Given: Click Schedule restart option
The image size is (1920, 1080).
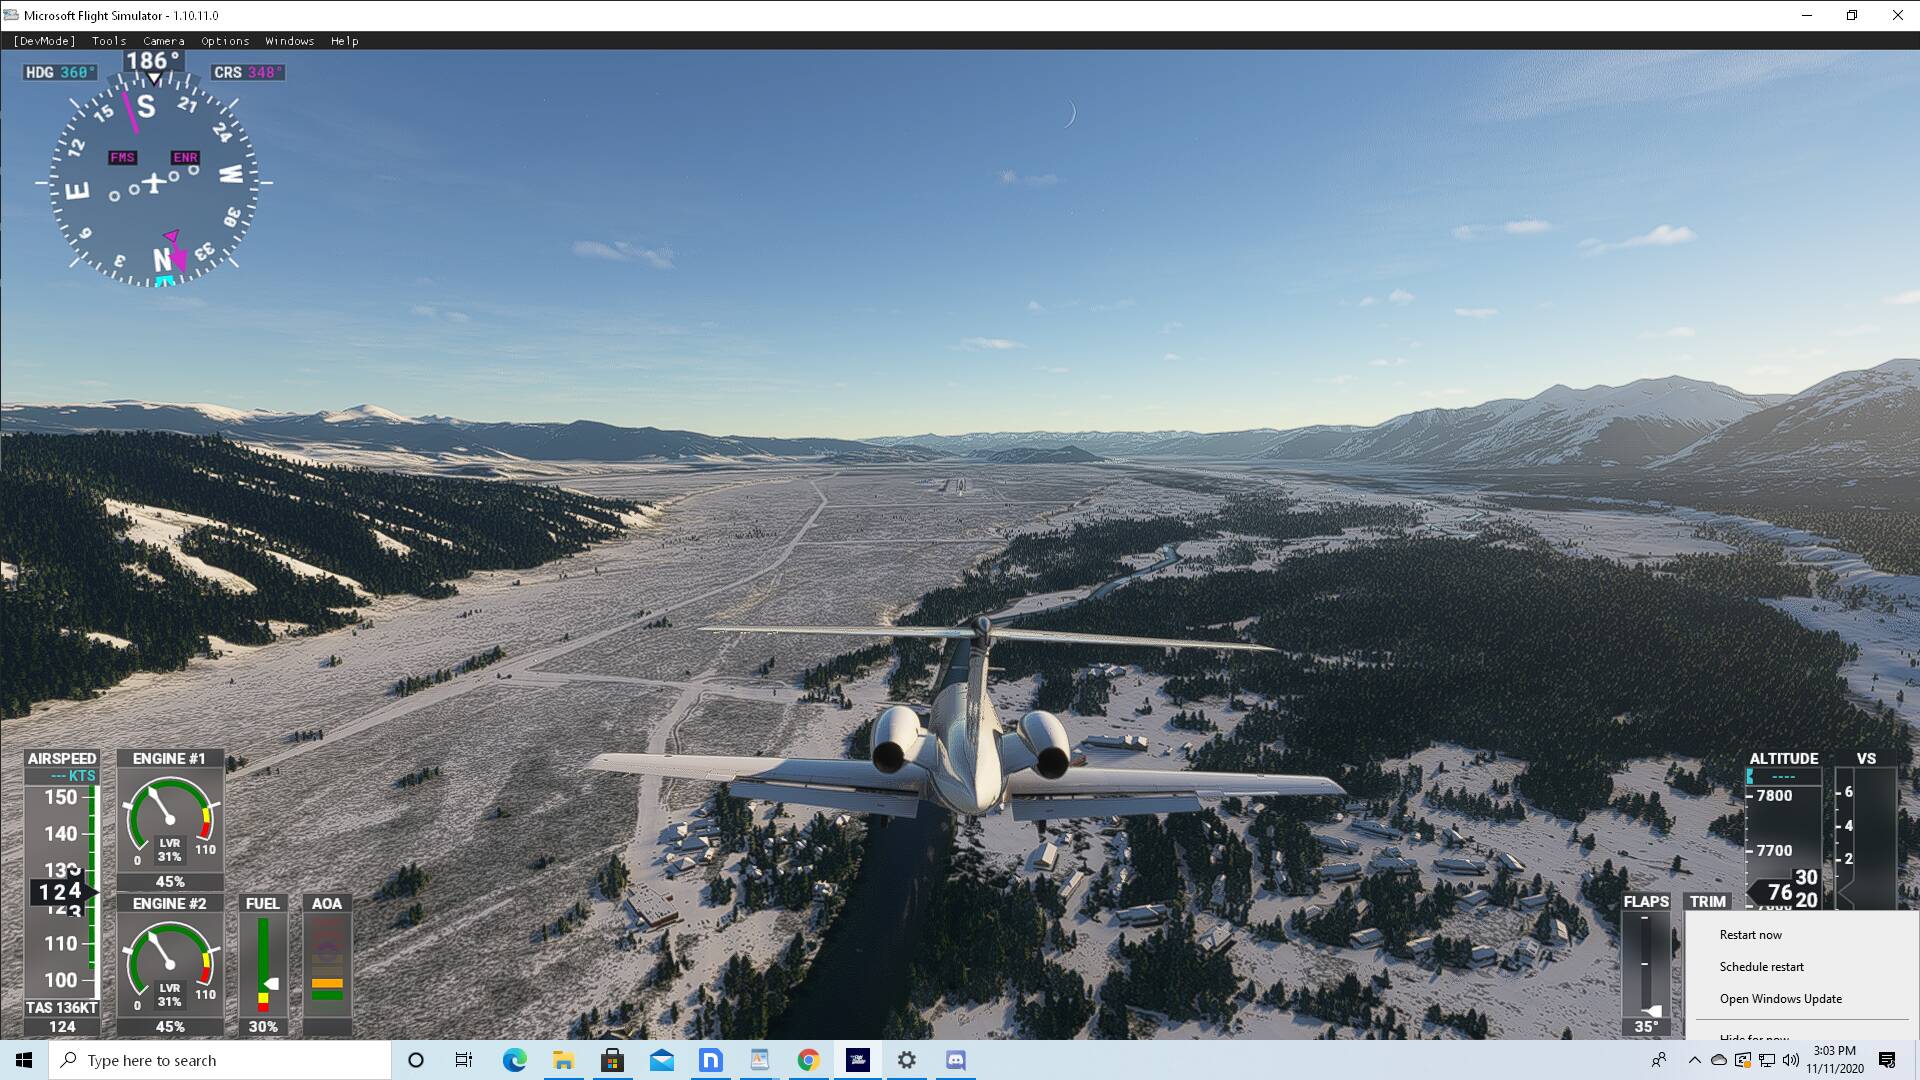Looking at the screenshot, I should coord(1761,967).
